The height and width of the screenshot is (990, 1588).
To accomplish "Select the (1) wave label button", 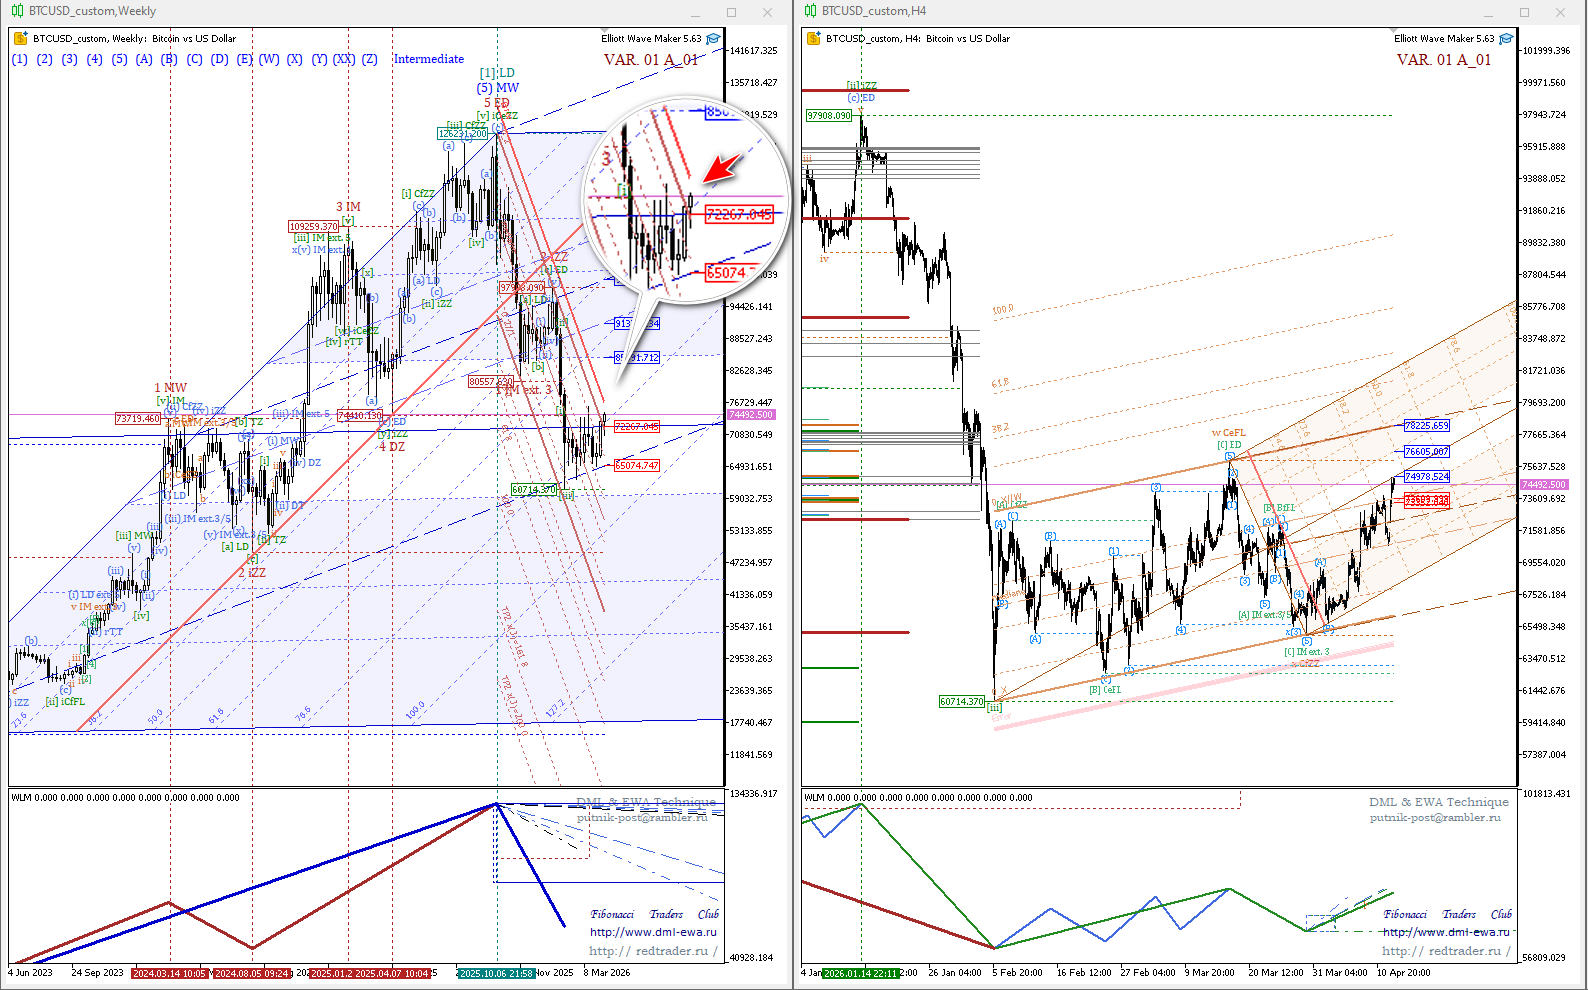I will 20,59.
